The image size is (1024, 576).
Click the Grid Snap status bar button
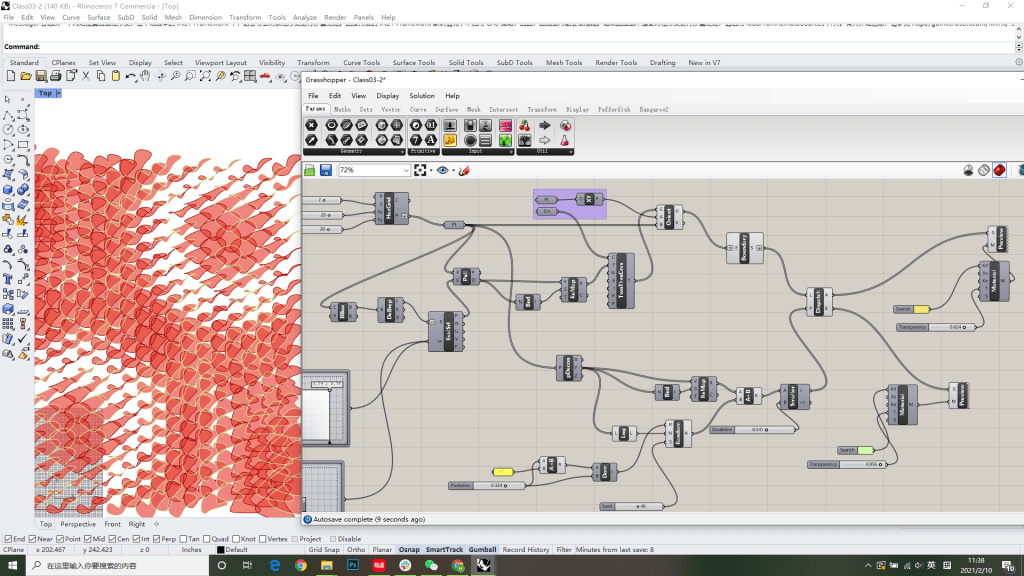point(323,549)
